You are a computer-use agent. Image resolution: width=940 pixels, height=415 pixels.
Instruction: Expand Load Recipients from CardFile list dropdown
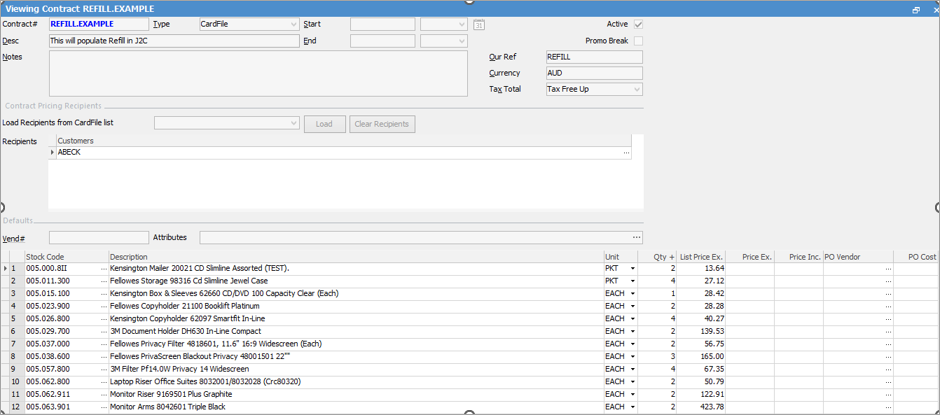tap(293, 124)
